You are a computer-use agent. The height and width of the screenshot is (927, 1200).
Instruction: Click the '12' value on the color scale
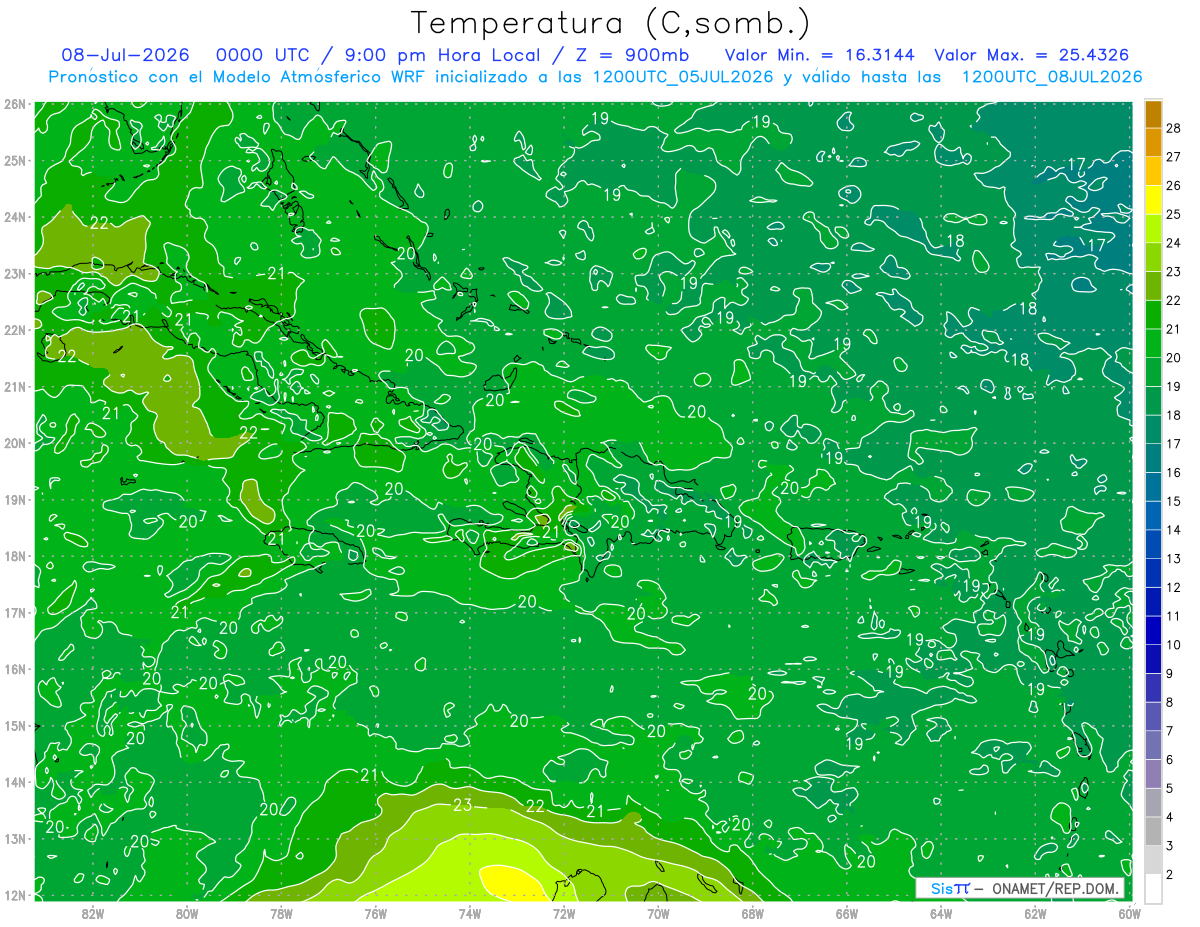pos(1173,587)
